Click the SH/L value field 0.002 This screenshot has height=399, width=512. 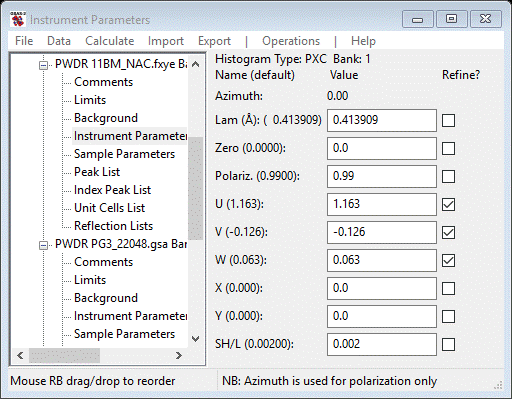tap(382, 344)
